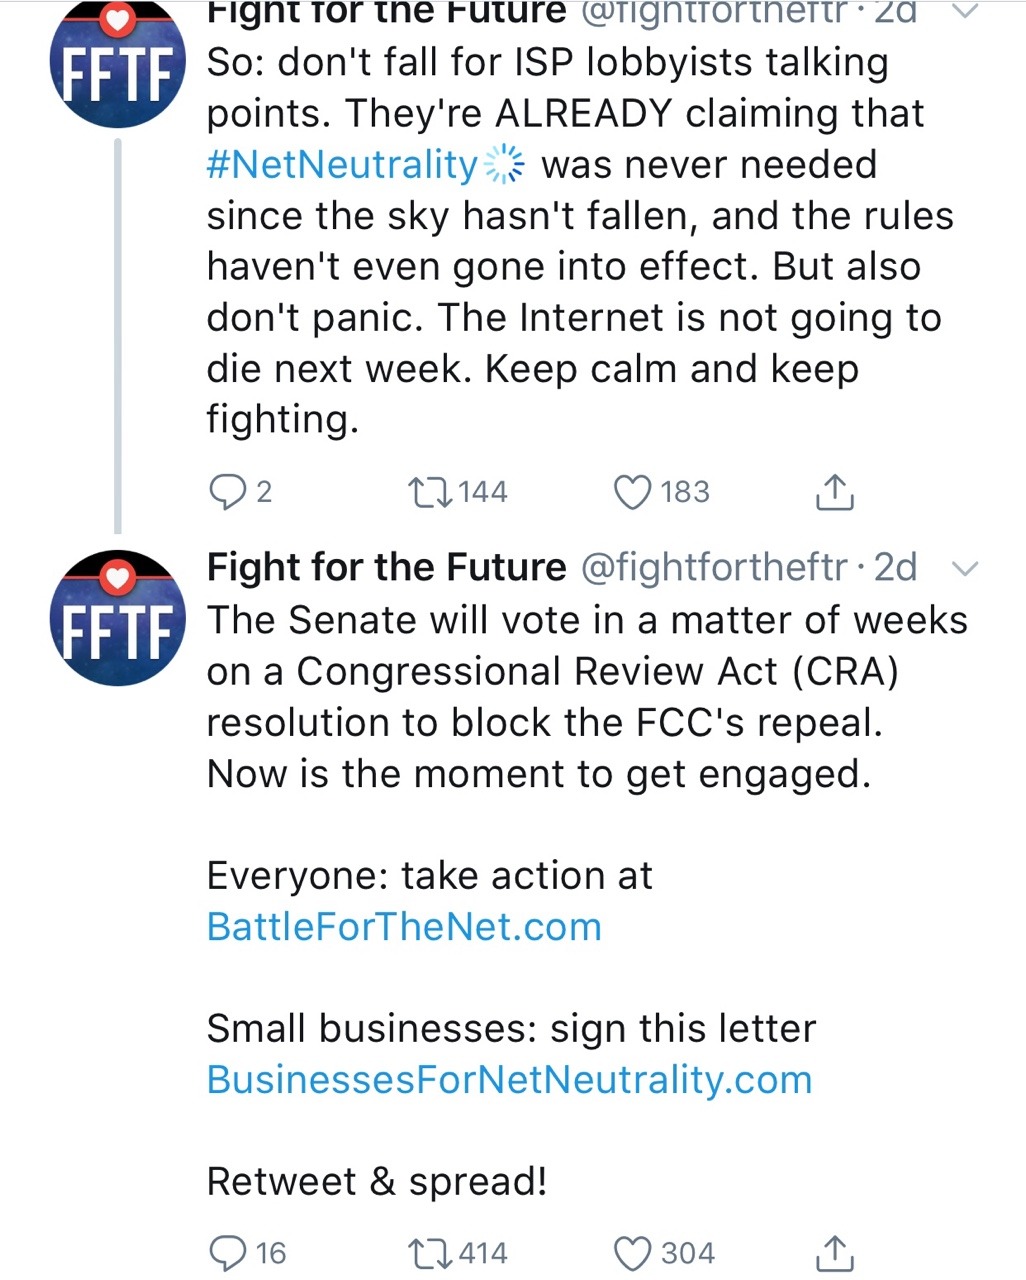Screen dimensions: 1026x1280
Task: Open FFTF avatar on top tweet
Action: pyautogui.click(x=118, y=62)
